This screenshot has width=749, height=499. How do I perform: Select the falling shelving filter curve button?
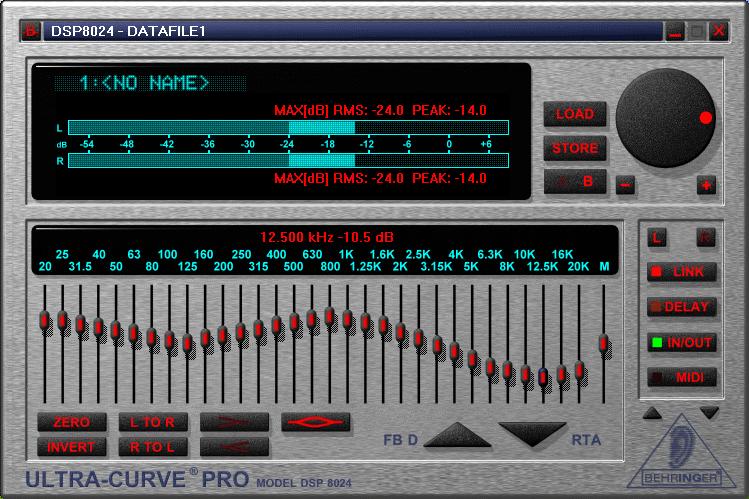(234, 422)
